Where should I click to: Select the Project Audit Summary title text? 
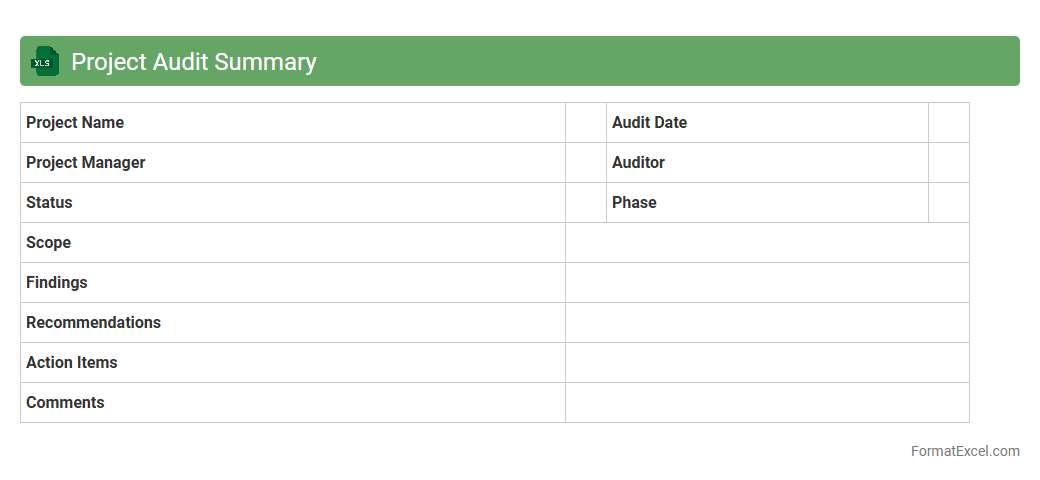click(193, 62)
